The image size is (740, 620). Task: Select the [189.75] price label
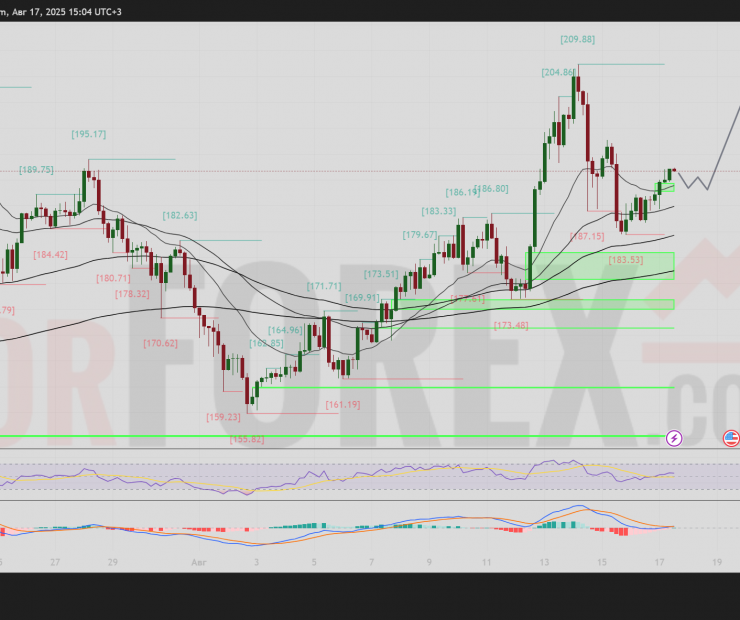tap(36, 169)
